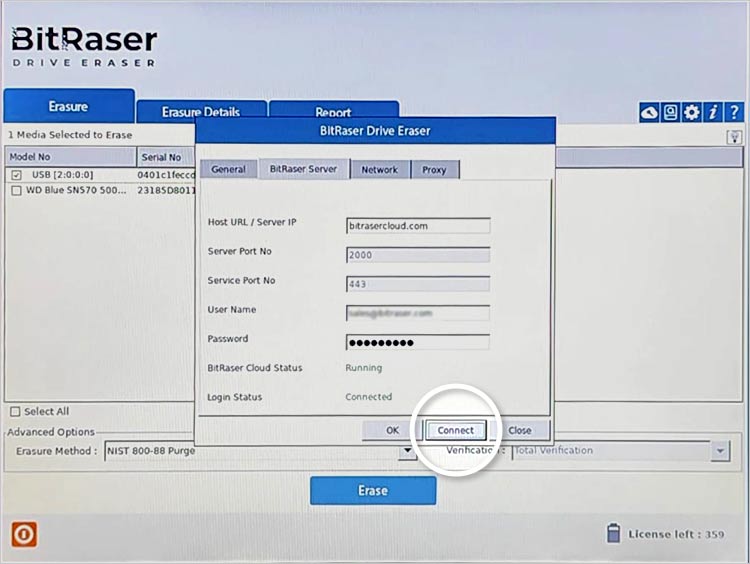
Task: Expand the Erasure Method dropdown arrow
Action: coord(407,451)
